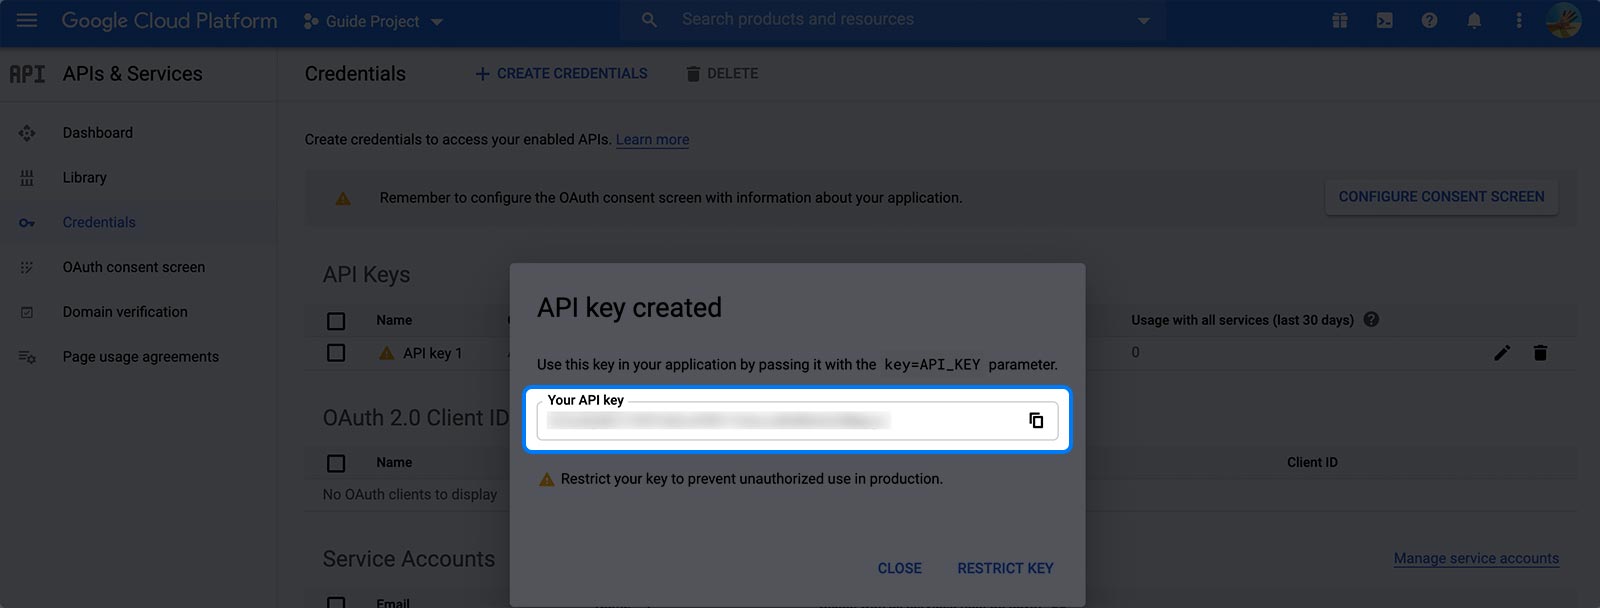
Task: Open OAuth consent screen page
Action: coord(133,267)
